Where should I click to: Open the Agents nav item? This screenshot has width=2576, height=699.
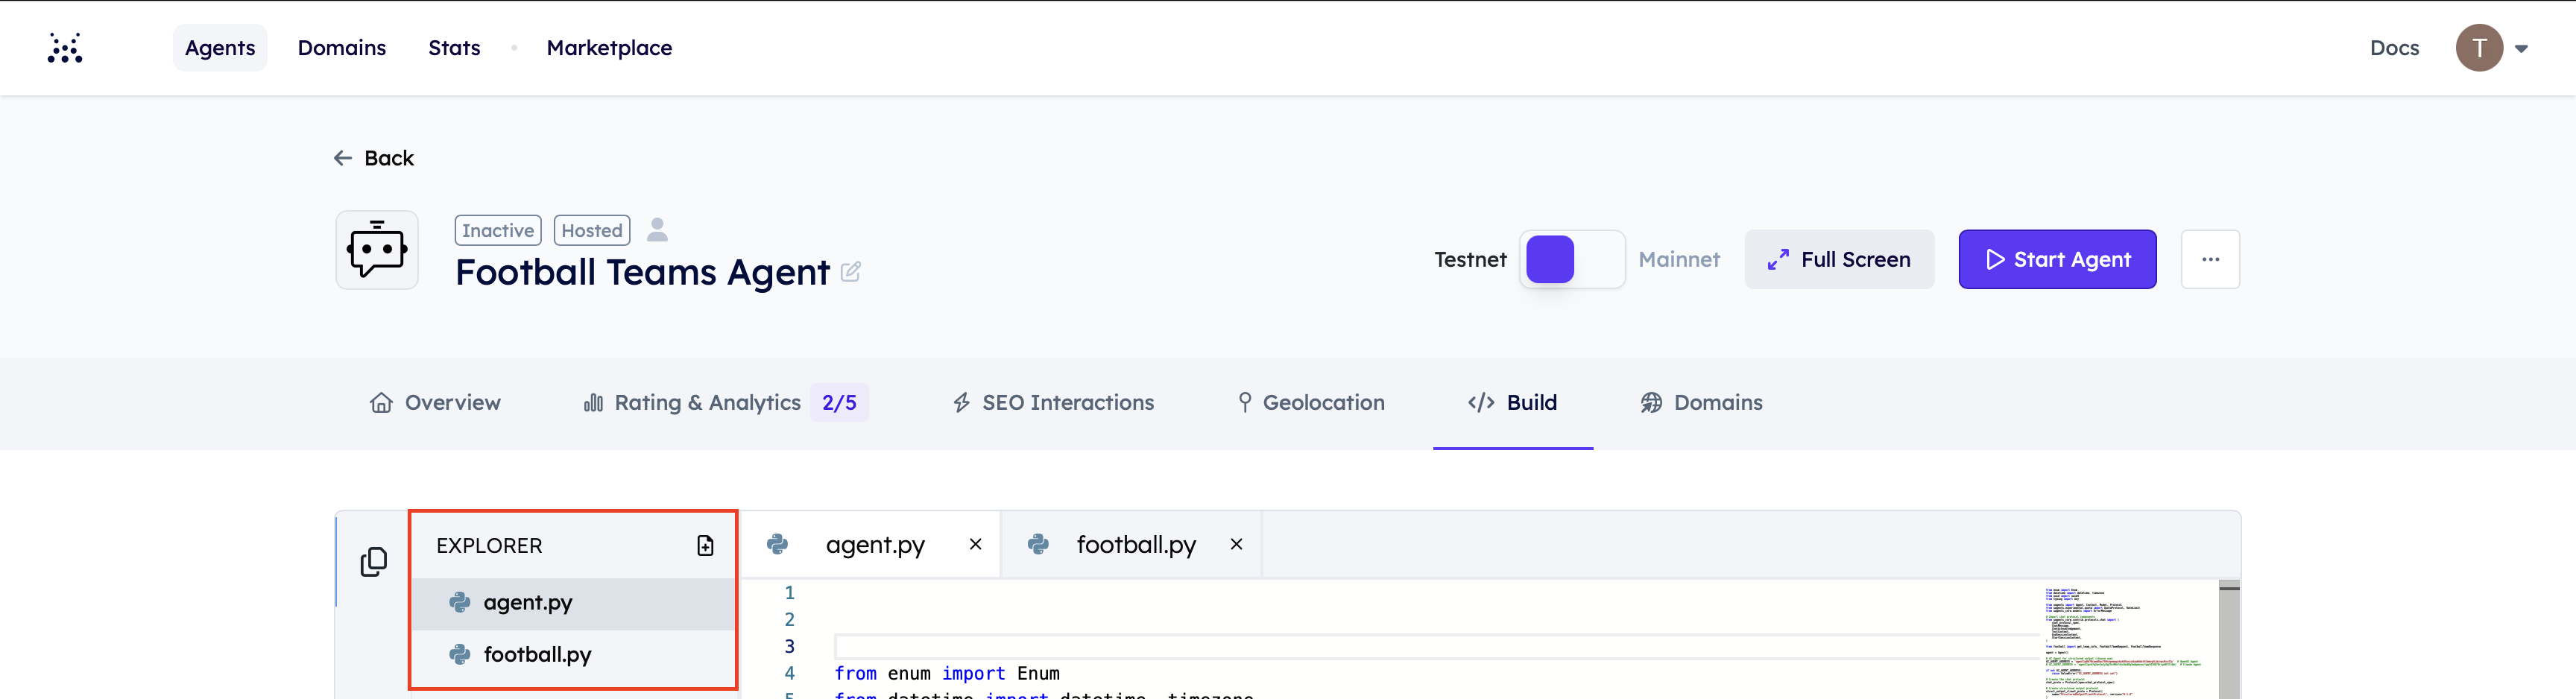pos(220,48)
